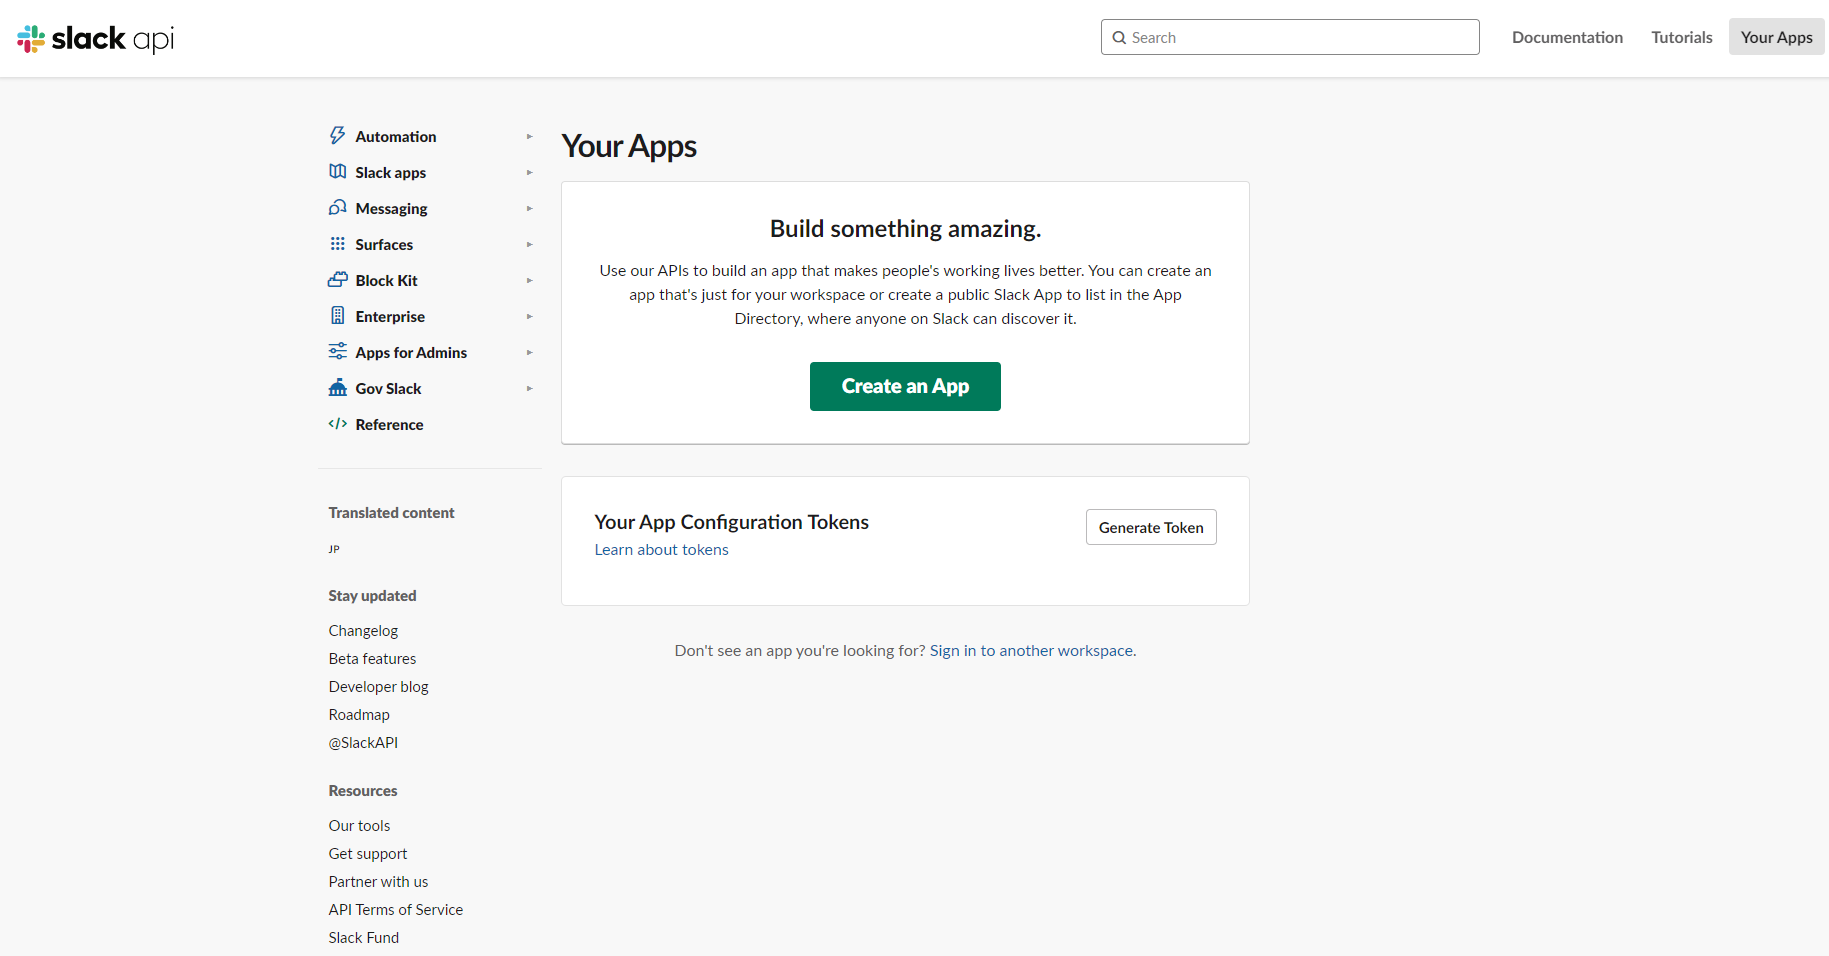The height and width of the screenshot is (956, 1829).
Task: Open Reference in the sidebar
Action: (390, 425)
